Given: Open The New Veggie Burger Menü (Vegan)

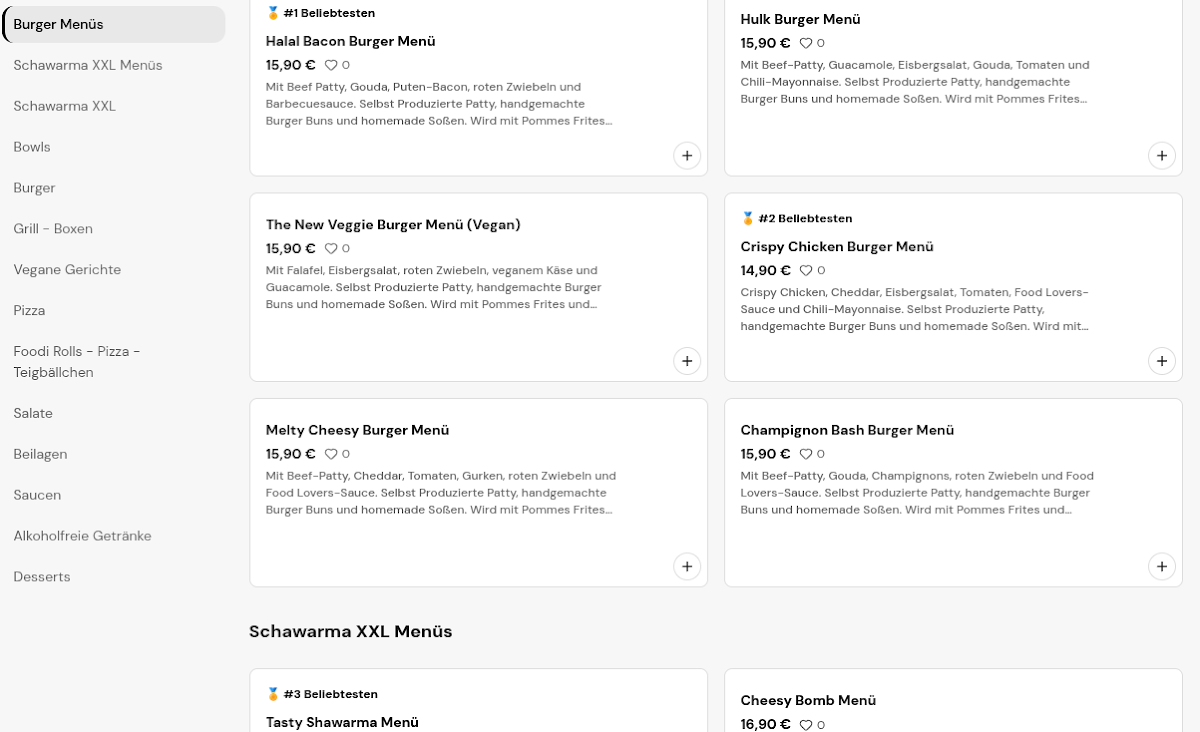Looking at the screenshot, I should pos(393,225).
